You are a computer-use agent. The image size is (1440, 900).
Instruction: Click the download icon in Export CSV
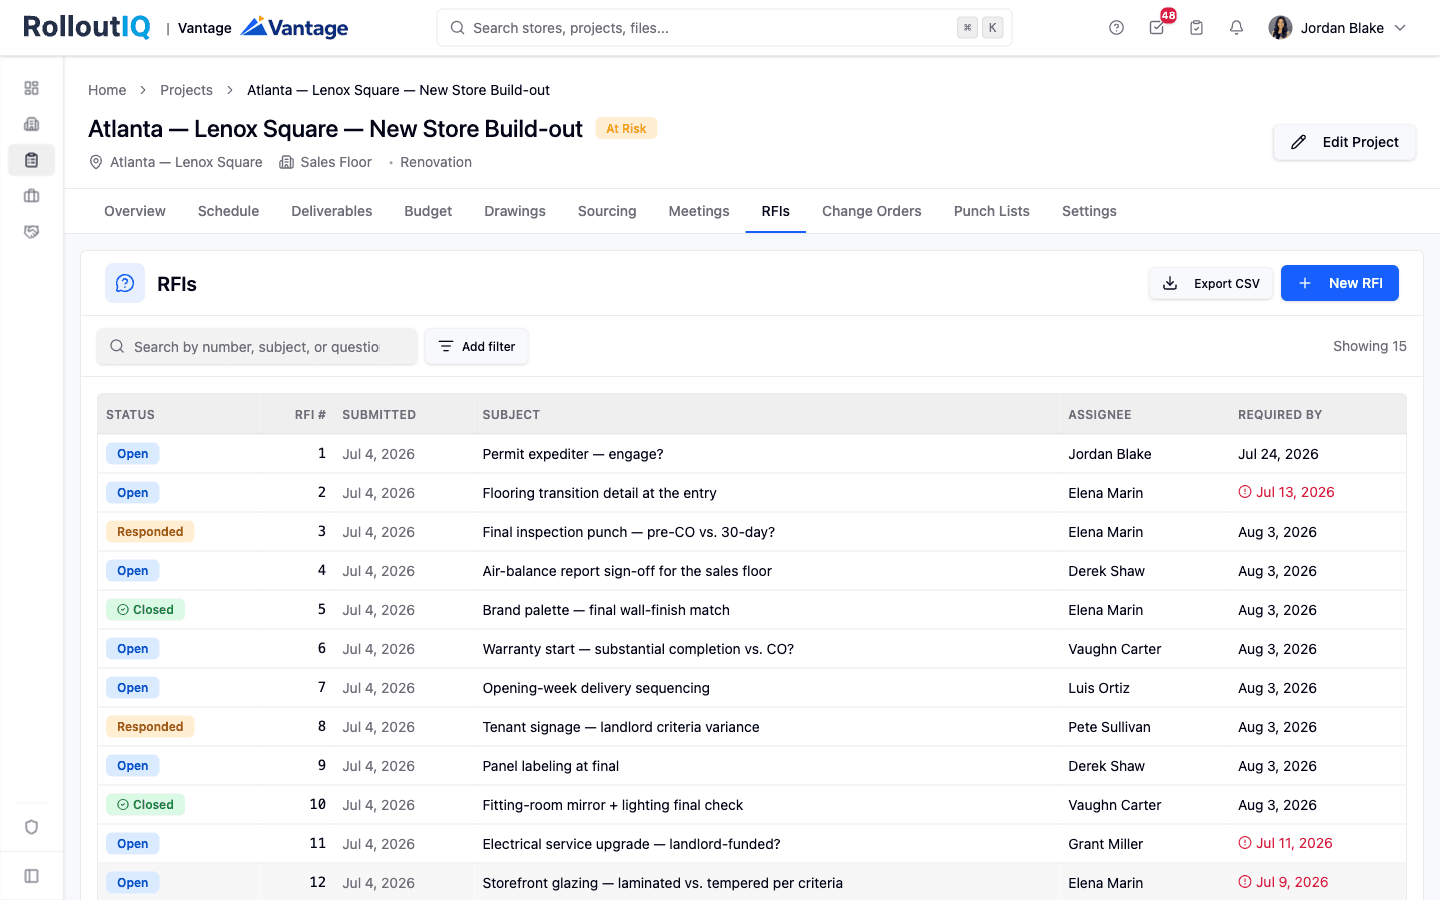point(1170,284)
